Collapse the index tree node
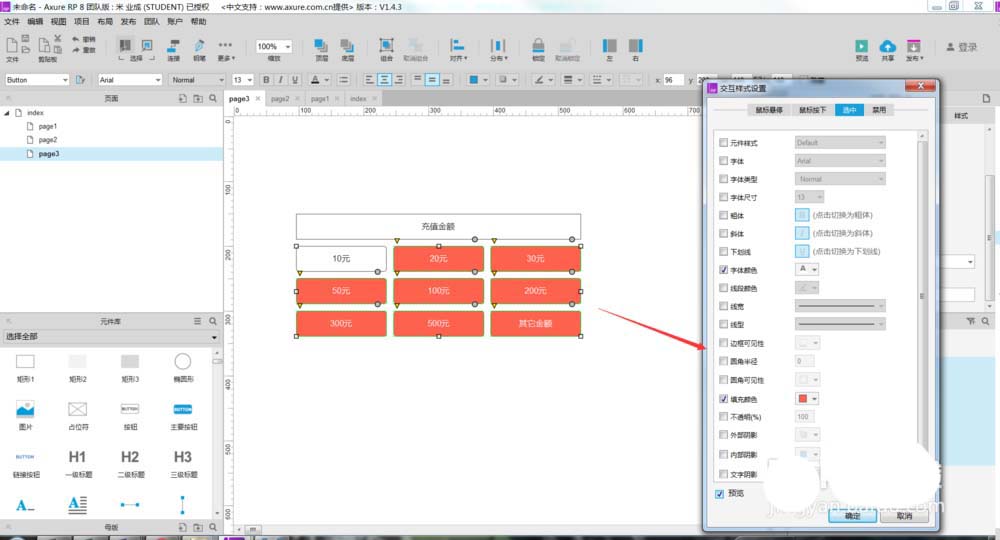Viewport: 1000px width, 540px height. 7,113
